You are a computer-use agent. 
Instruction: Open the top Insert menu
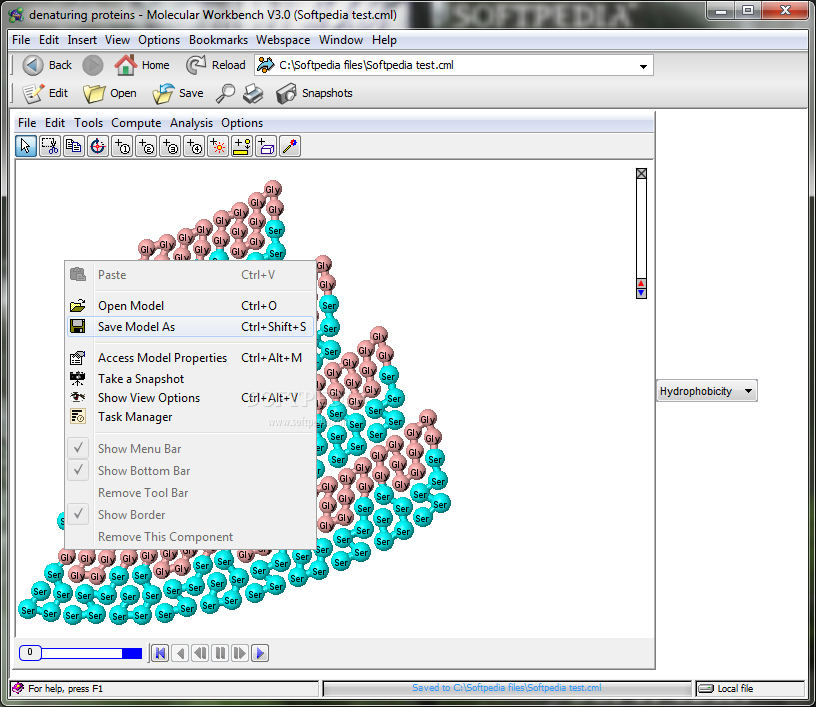pyautogui.click(x=82, y=40)
